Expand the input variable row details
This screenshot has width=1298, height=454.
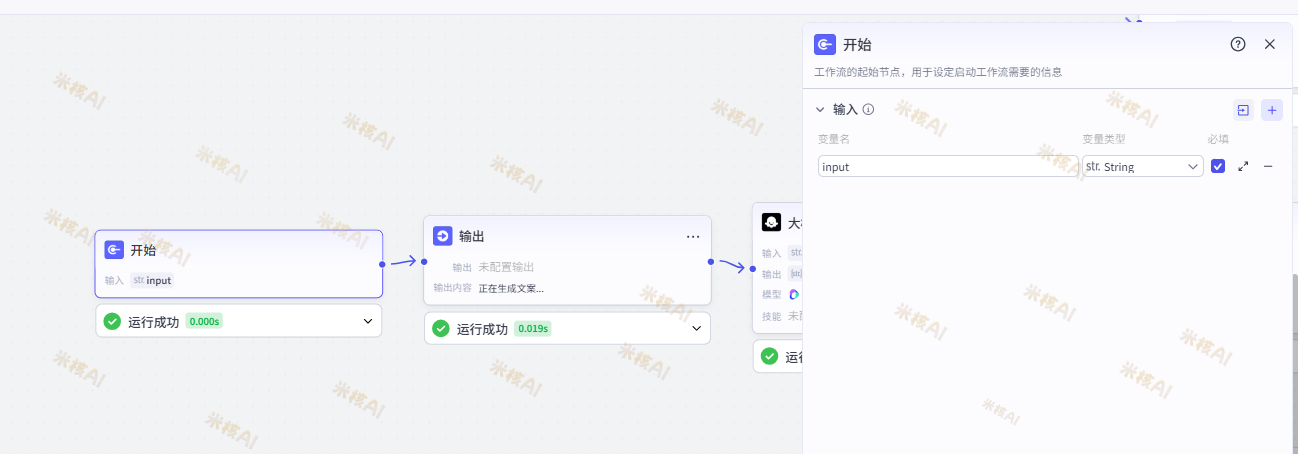(x=1243, y=166)
